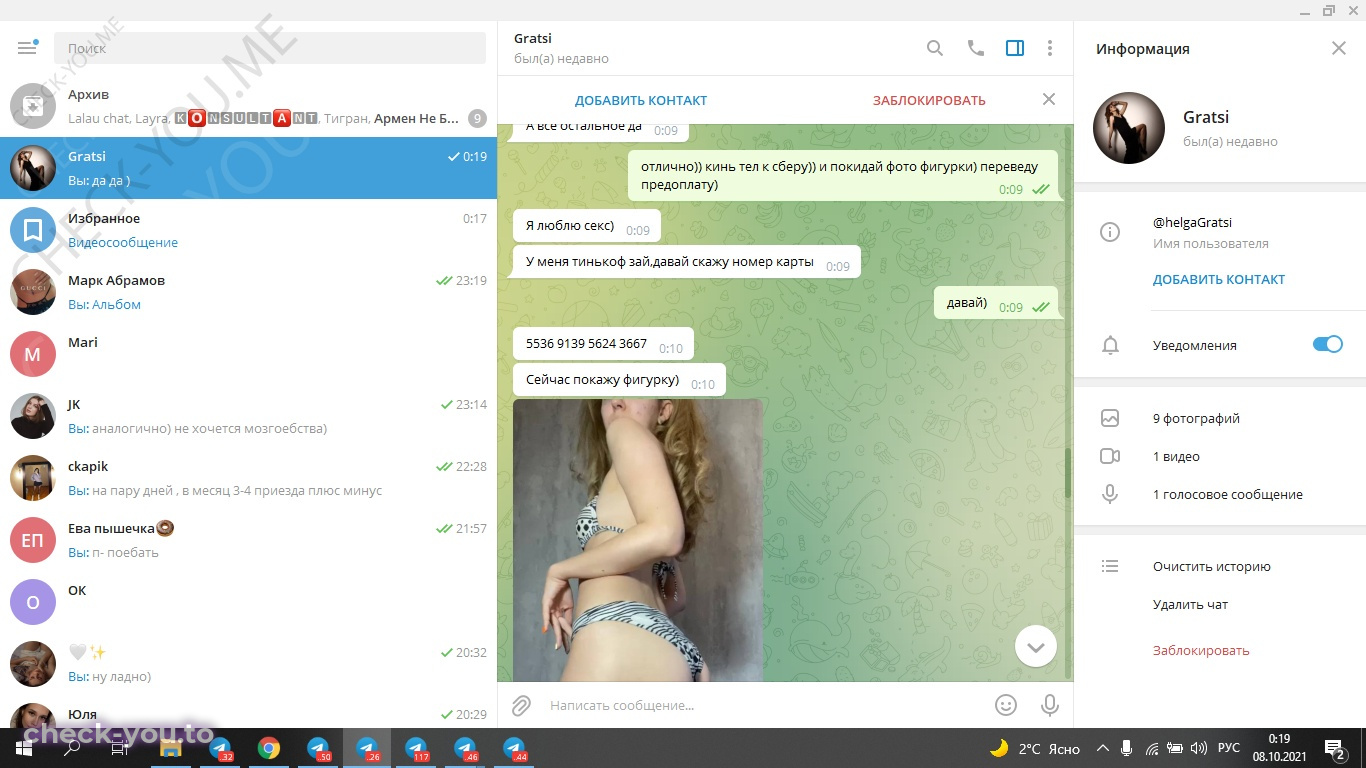This screenshot has height=768, width=1366.
Task: Open chat with Mari
Action: (248, 354)
